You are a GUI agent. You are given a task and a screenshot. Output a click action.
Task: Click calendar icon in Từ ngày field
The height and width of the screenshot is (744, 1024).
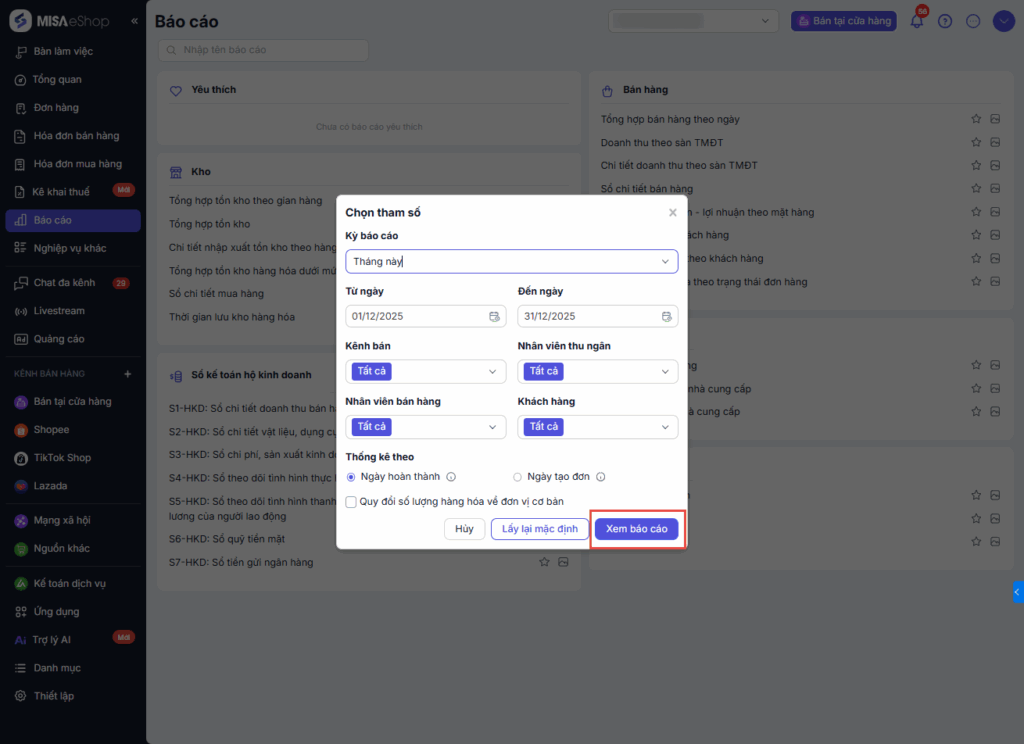(494, 317)
